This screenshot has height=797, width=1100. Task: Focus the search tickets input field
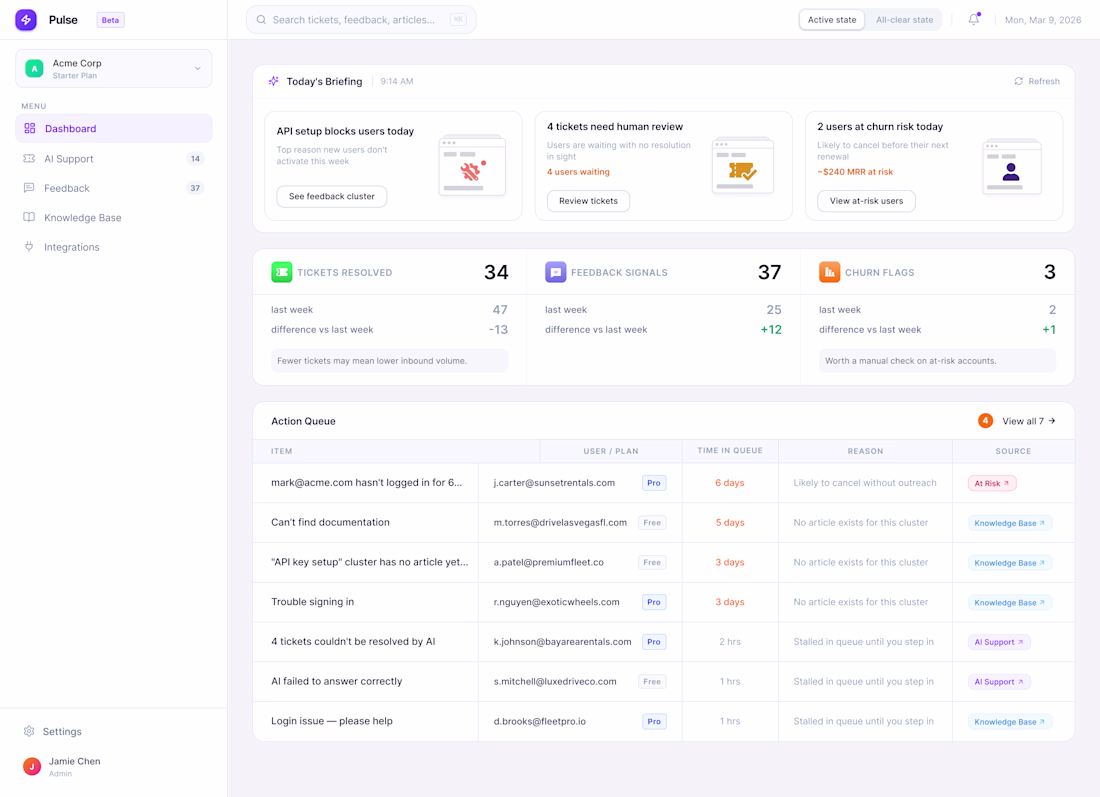click(361, 20)
